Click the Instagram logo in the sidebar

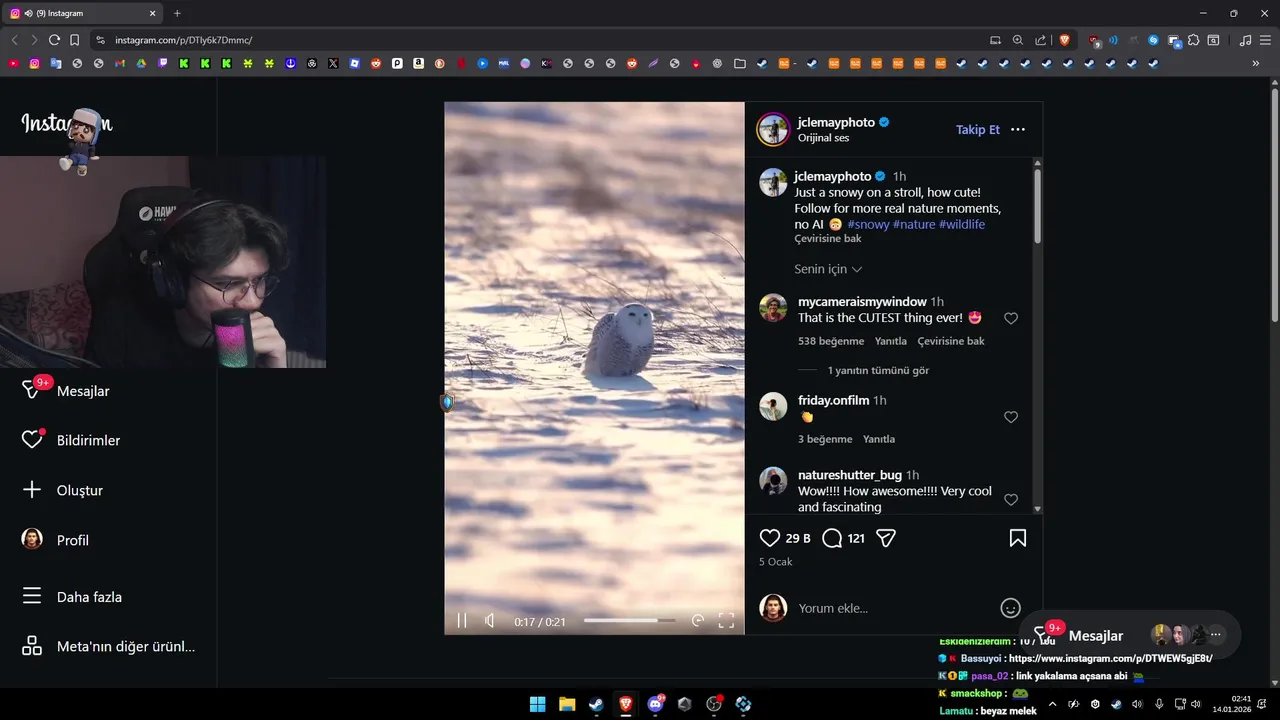(x=66, y=124)
